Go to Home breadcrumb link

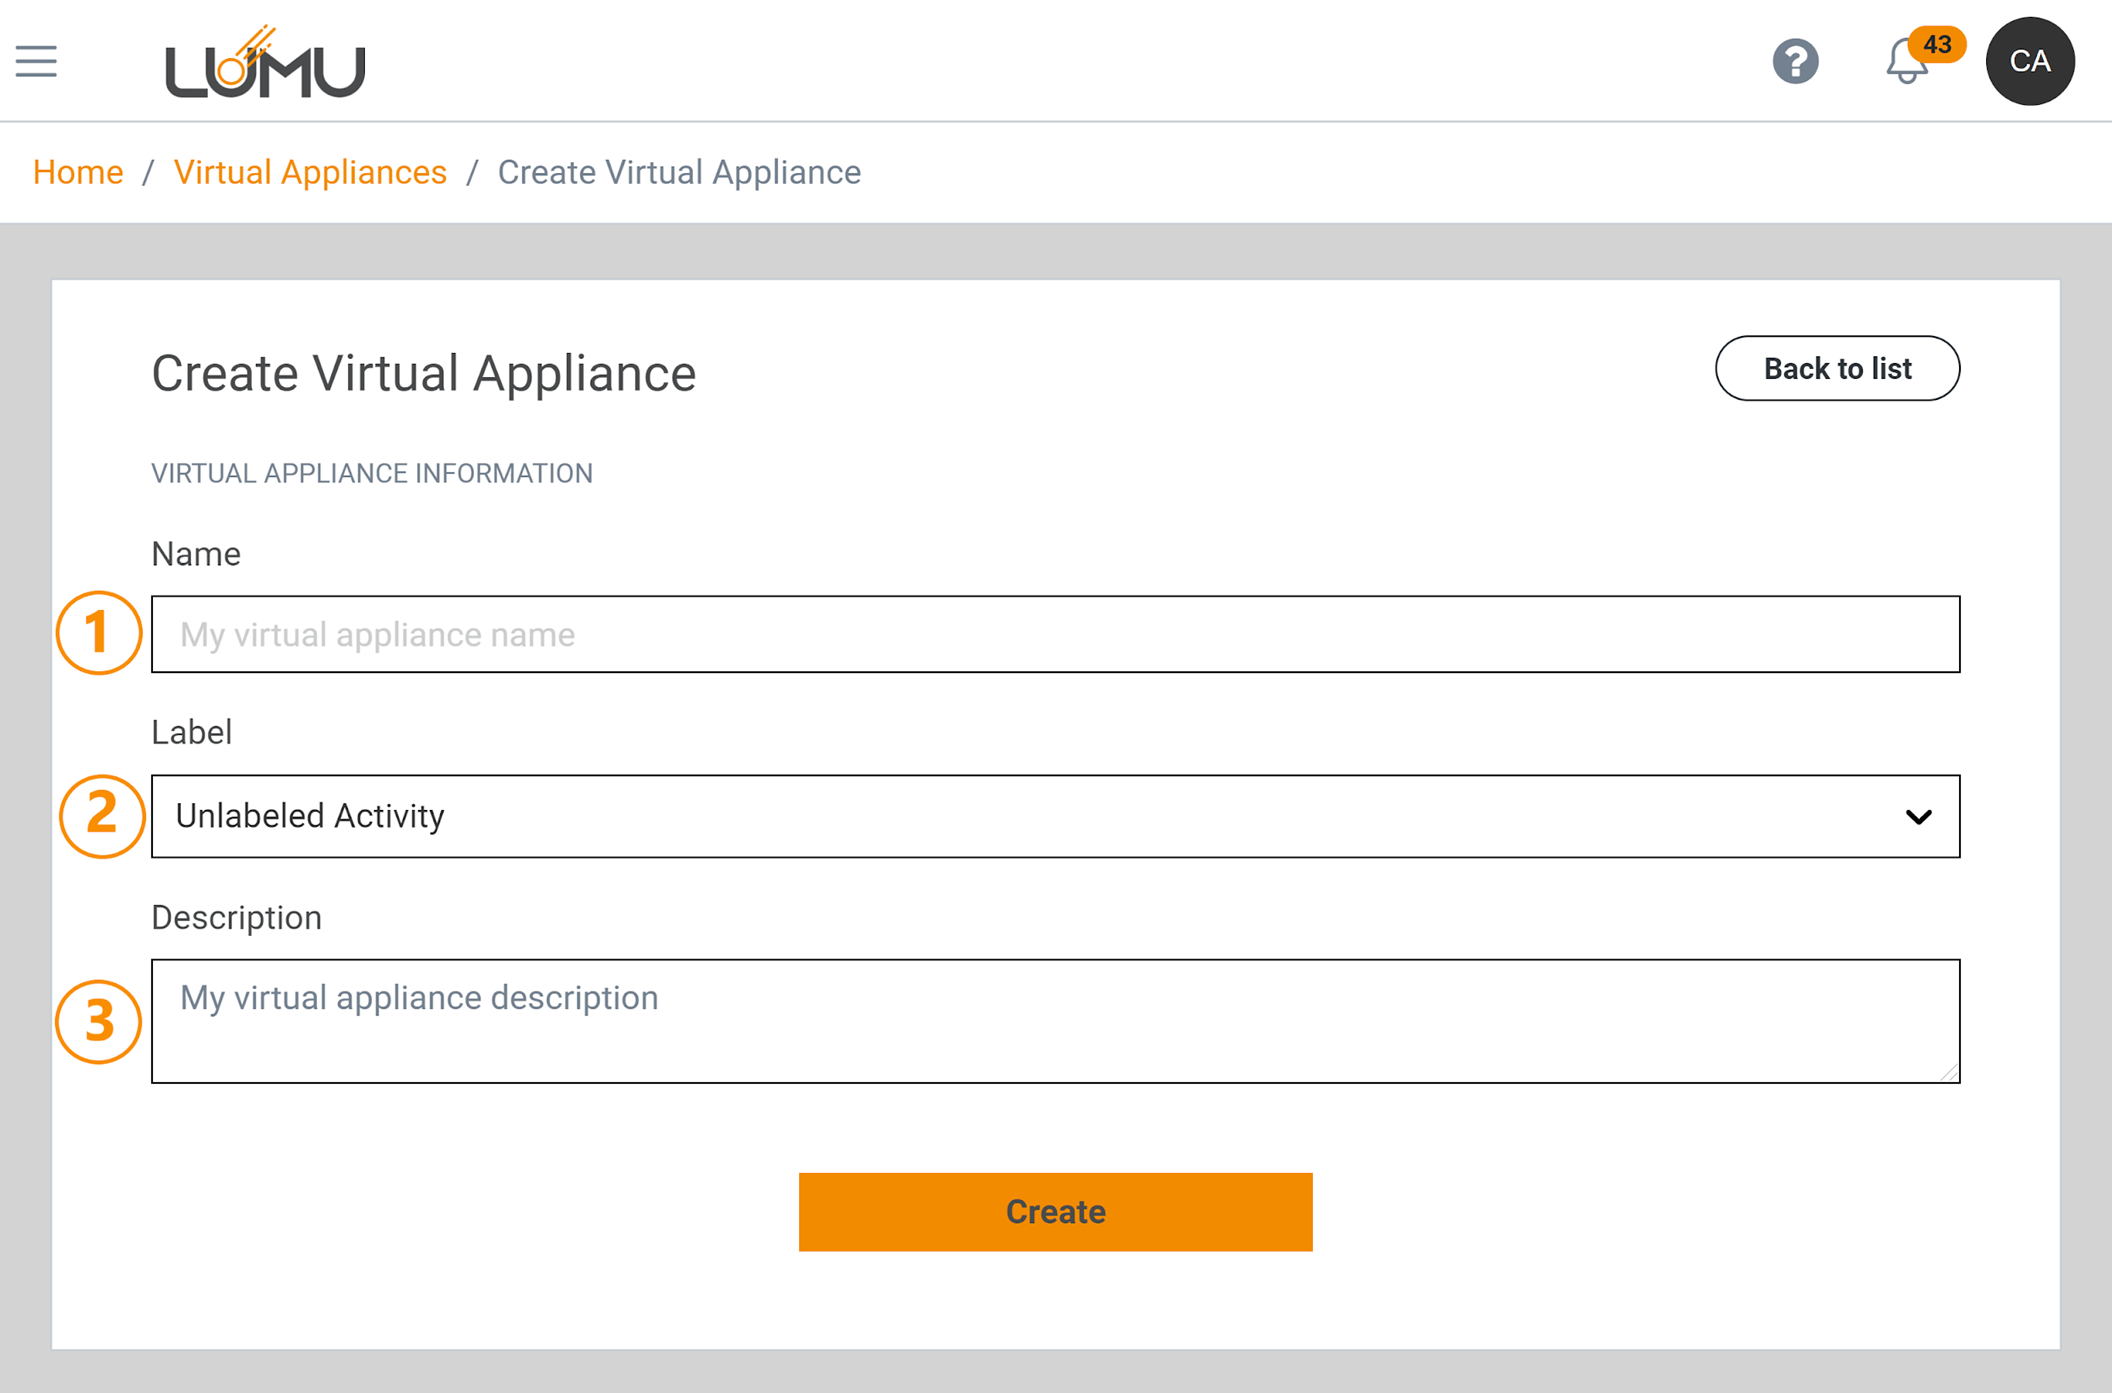coord(78,172)
